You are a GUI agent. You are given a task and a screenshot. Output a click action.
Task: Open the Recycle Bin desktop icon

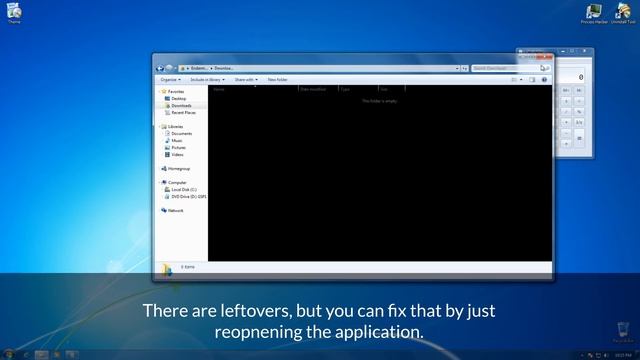click(623, 332)
